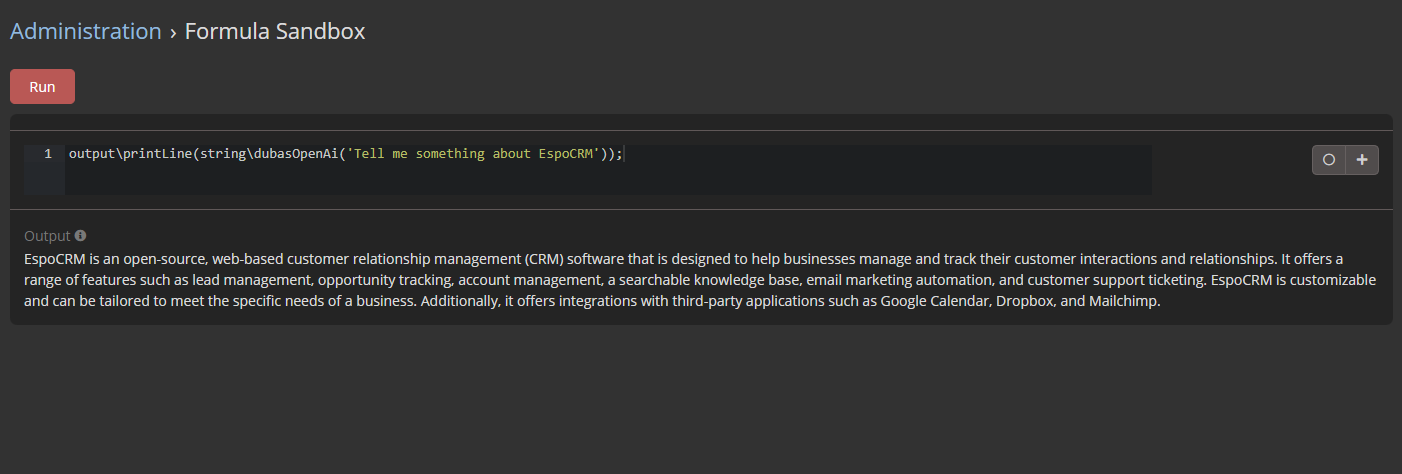
Task: Click the 'Formula Sandbox' page title
Action: (x=275, y=31)
